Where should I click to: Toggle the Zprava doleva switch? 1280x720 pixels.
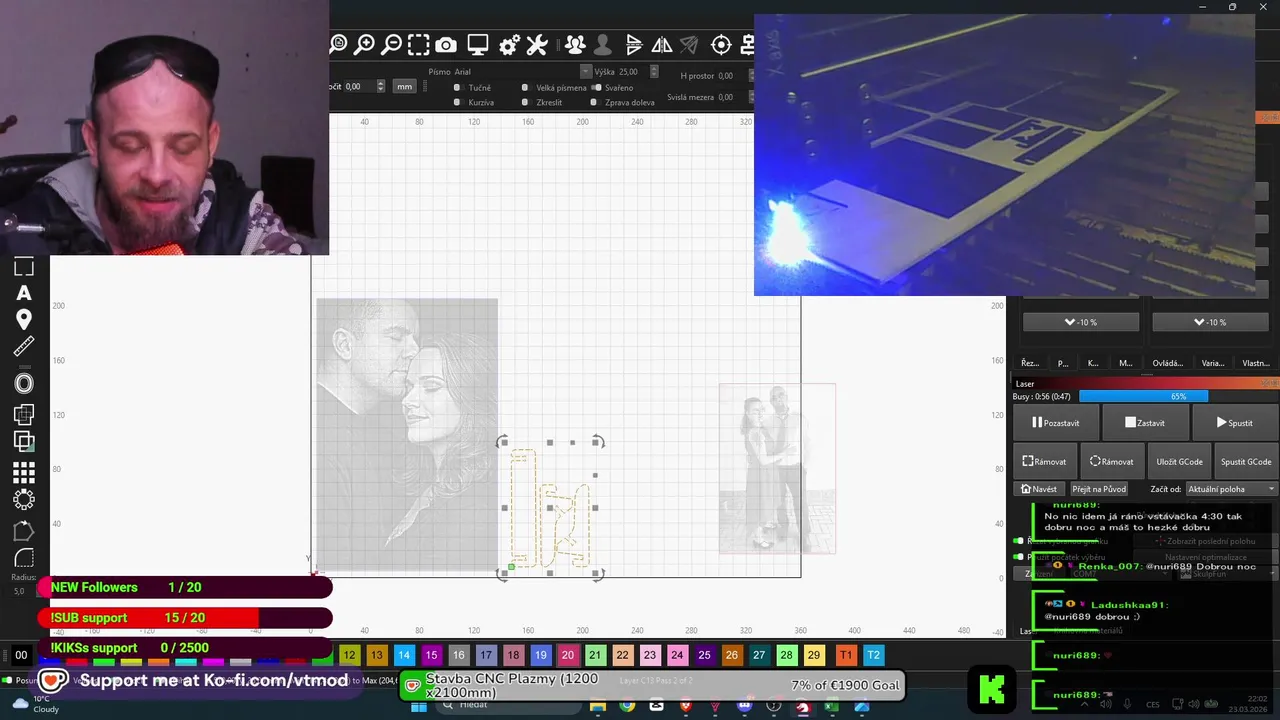(594, 102)
